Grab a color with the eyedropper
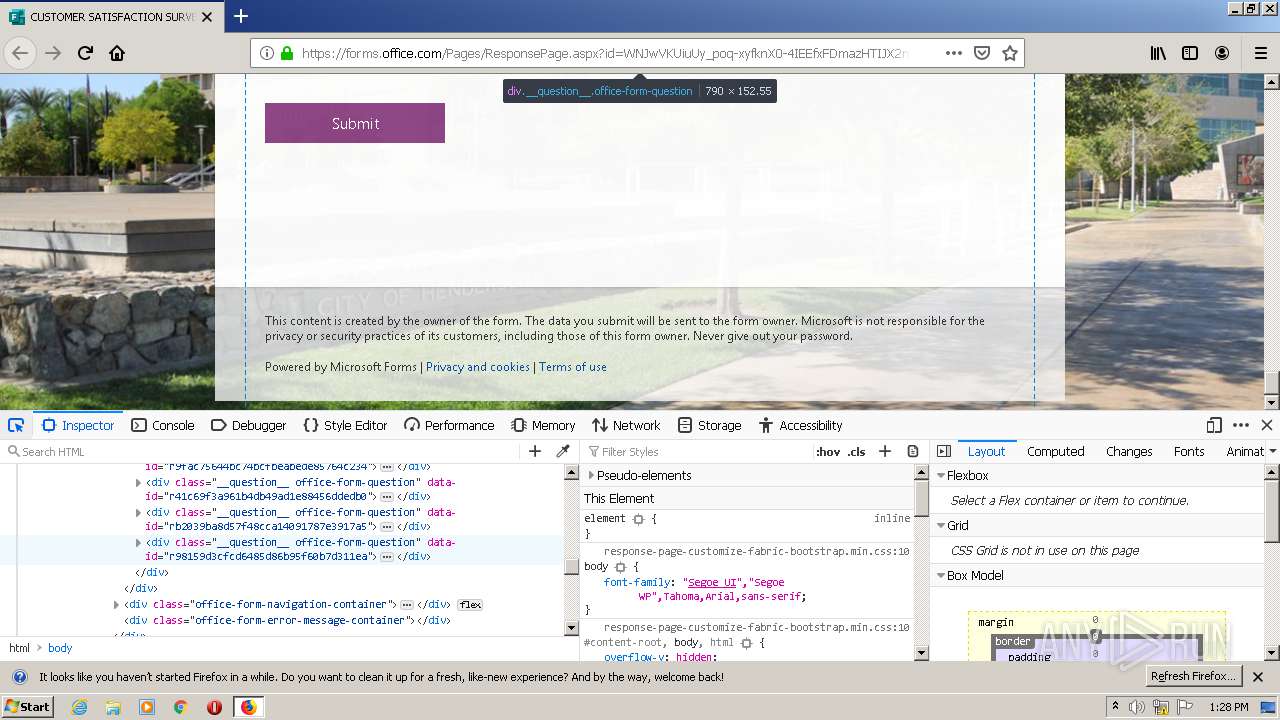The height and width of the screenshot is (720, 1280). [x=563, y=451]
